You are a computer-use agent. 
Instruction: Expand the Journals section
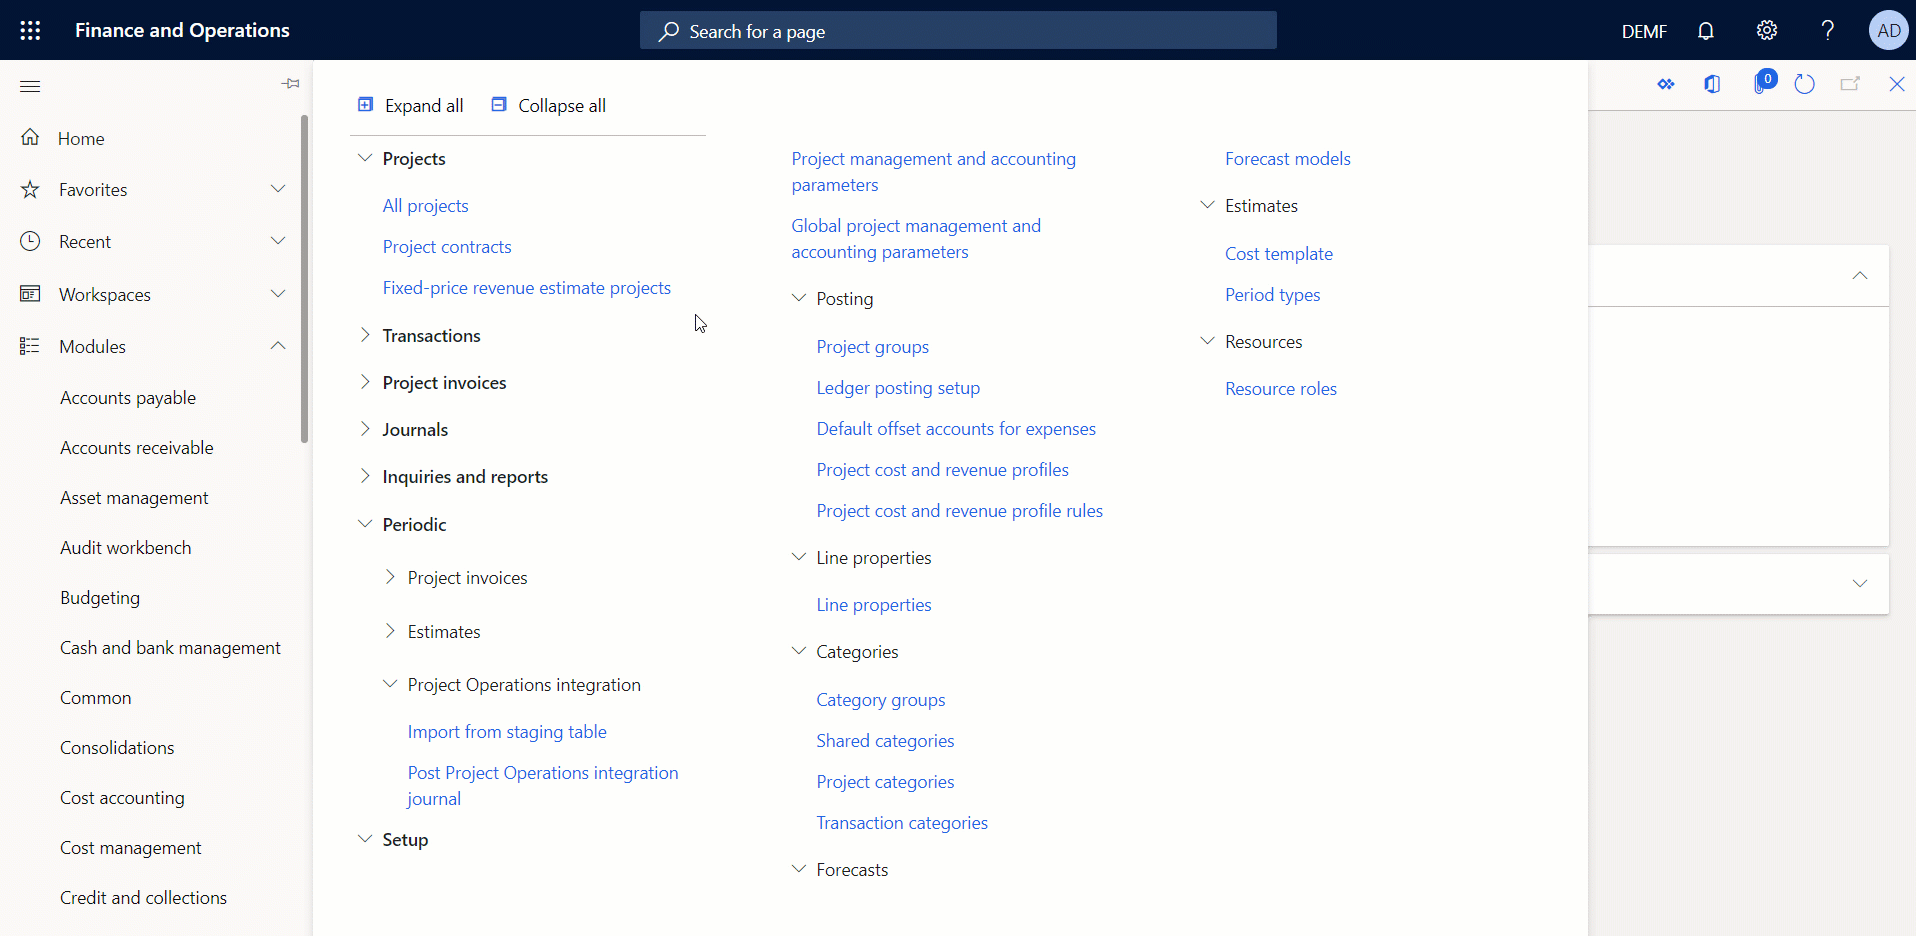point(365,429)
